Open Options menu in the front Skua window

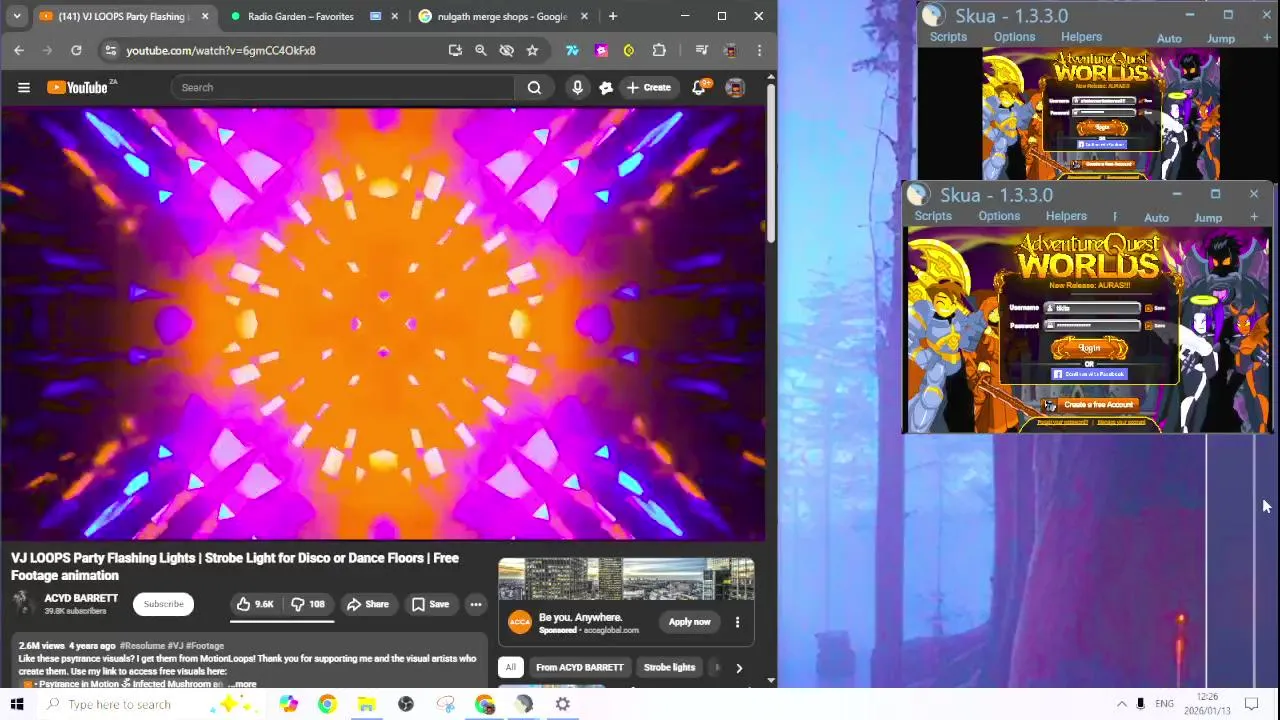click(x=998, y=216)
